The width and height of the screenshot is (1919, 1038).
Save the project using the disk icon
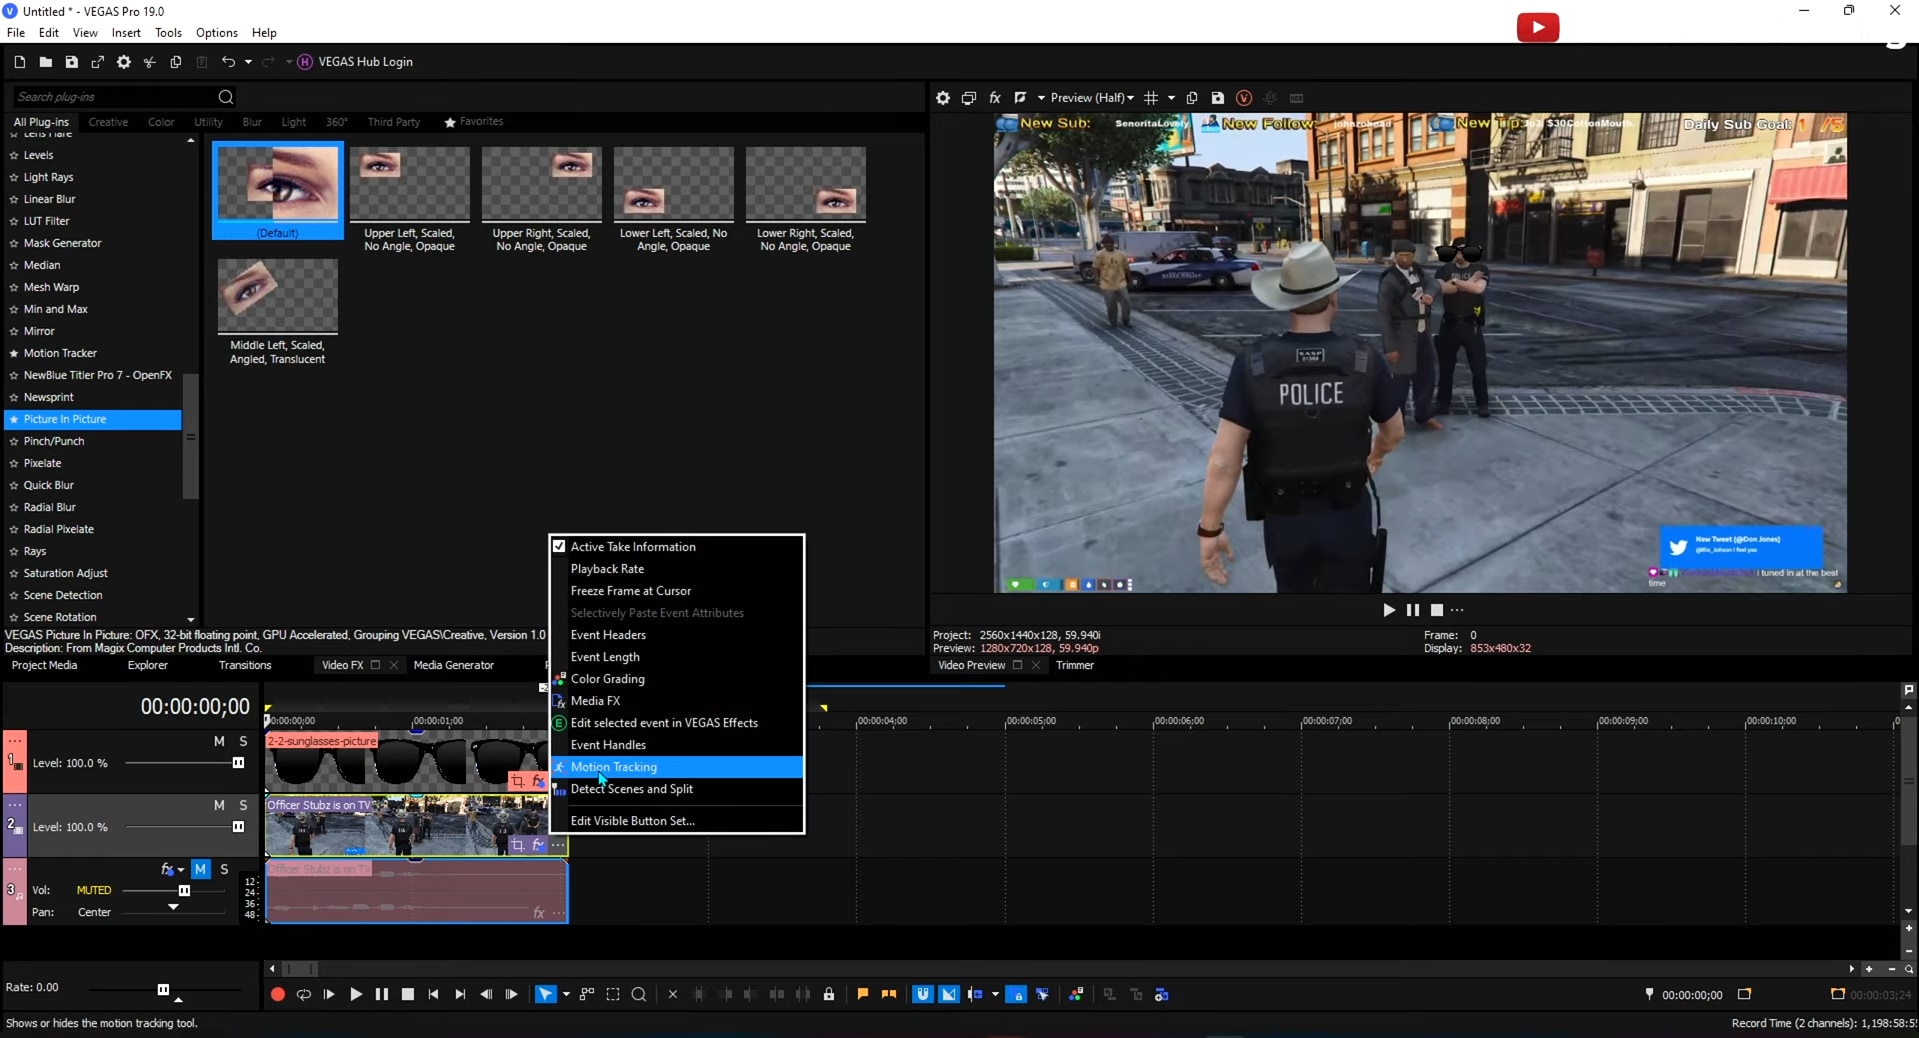click(x=71, y=62)
